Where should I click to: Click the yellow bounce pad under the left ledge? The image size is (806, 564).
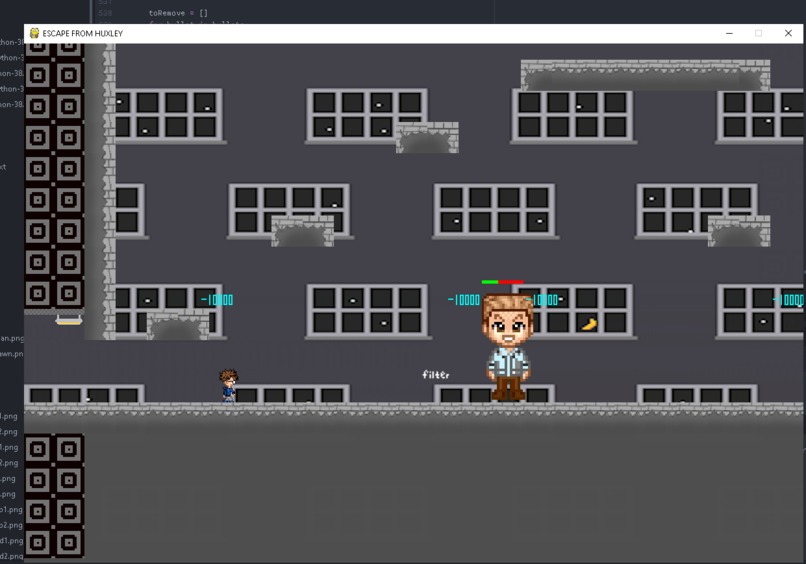(x=69, y=320)
